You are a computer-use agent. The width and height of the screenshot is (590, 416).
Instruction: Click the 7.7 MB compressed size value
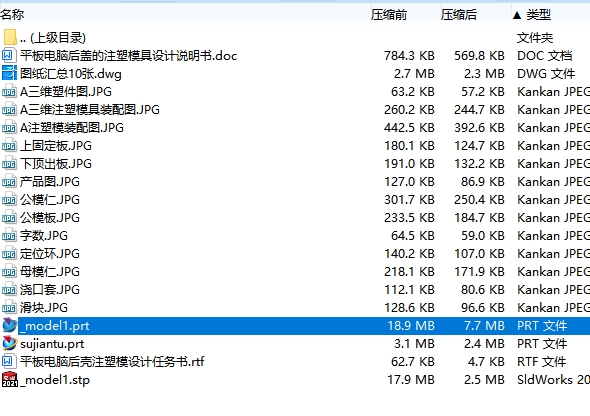(x=484, y=326)
